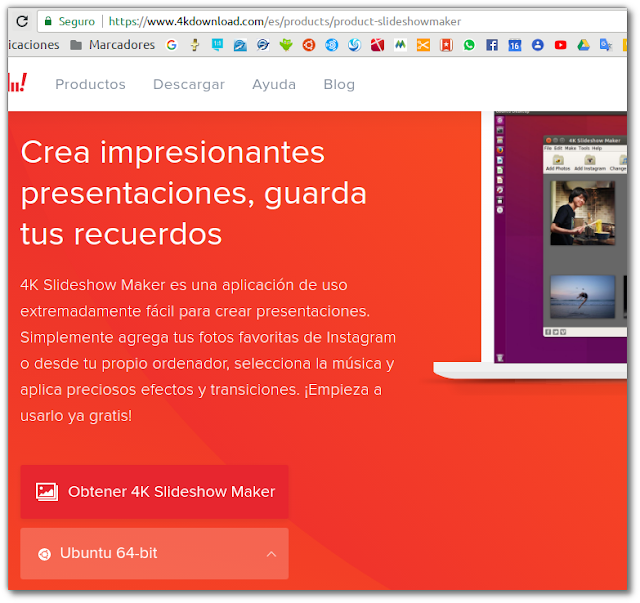Open the calendar 16 bookmark
Screen dimensions: 640x603
(x=515, y=45)
